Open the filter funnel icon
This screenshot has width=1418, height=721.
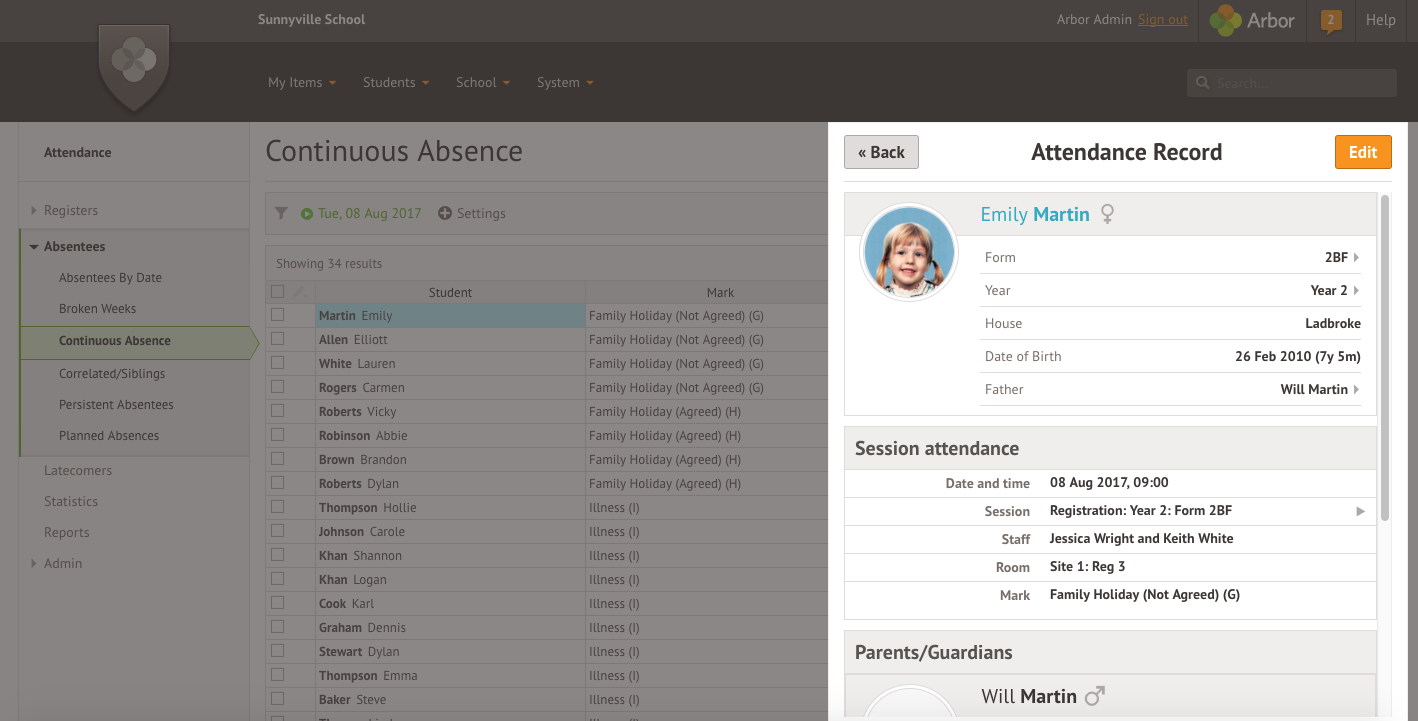click(x=281, y=213)
